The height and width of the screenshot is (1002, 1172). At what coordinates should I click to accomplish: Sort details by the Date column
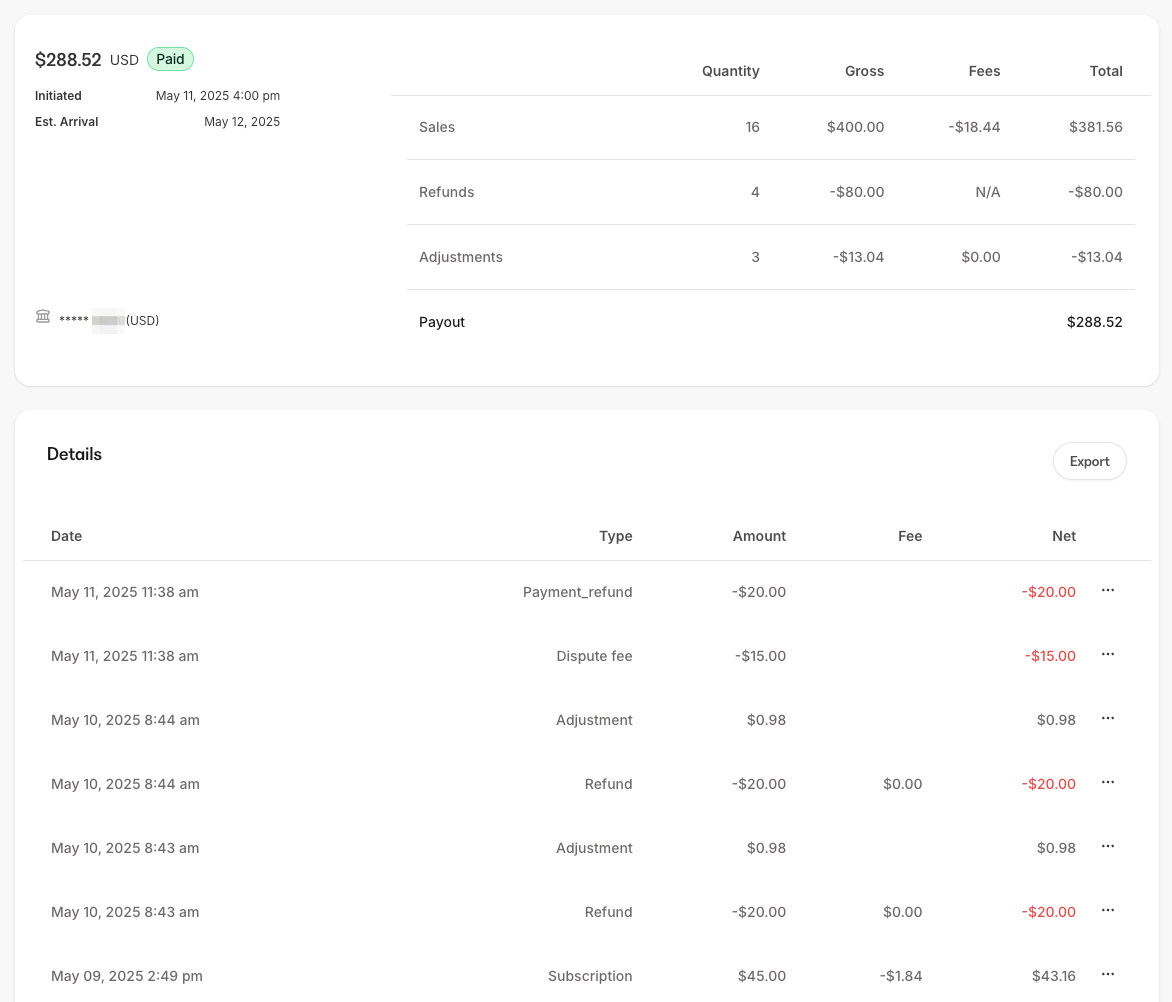point(66,536)
